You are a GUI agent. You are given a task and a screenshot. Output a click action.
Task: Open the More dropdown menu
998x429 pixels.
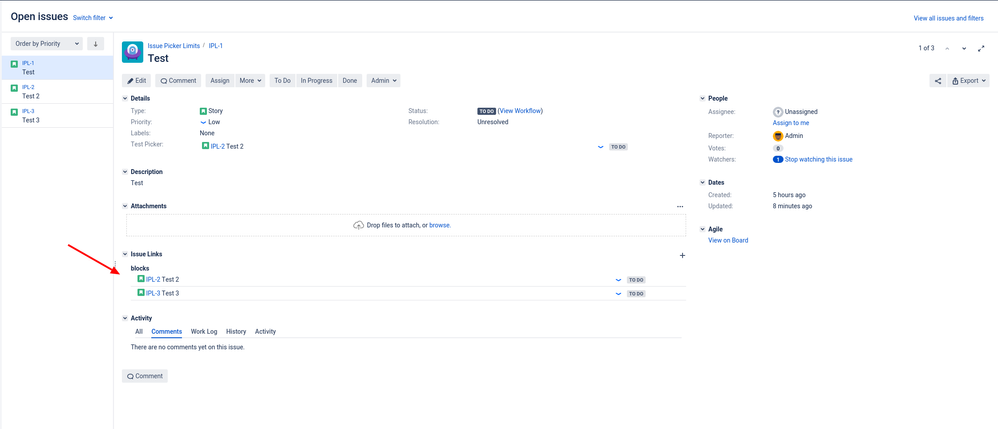[250, 81]
